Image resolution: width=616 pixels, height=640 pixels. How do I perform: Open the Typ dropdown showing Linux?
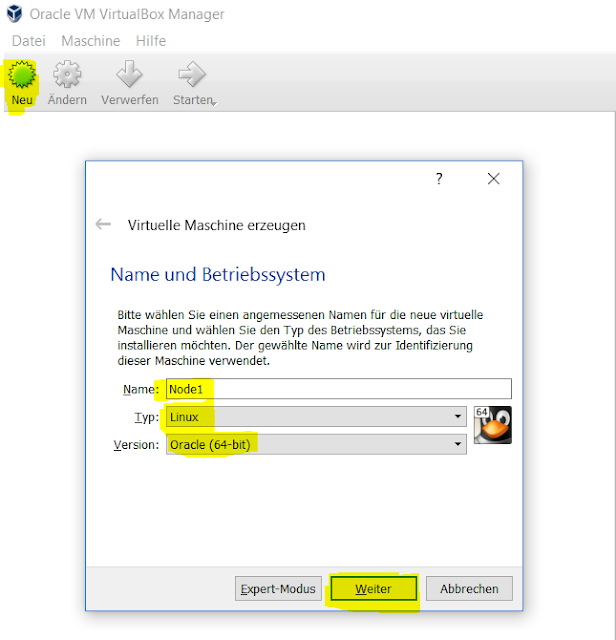coord(316,416)
